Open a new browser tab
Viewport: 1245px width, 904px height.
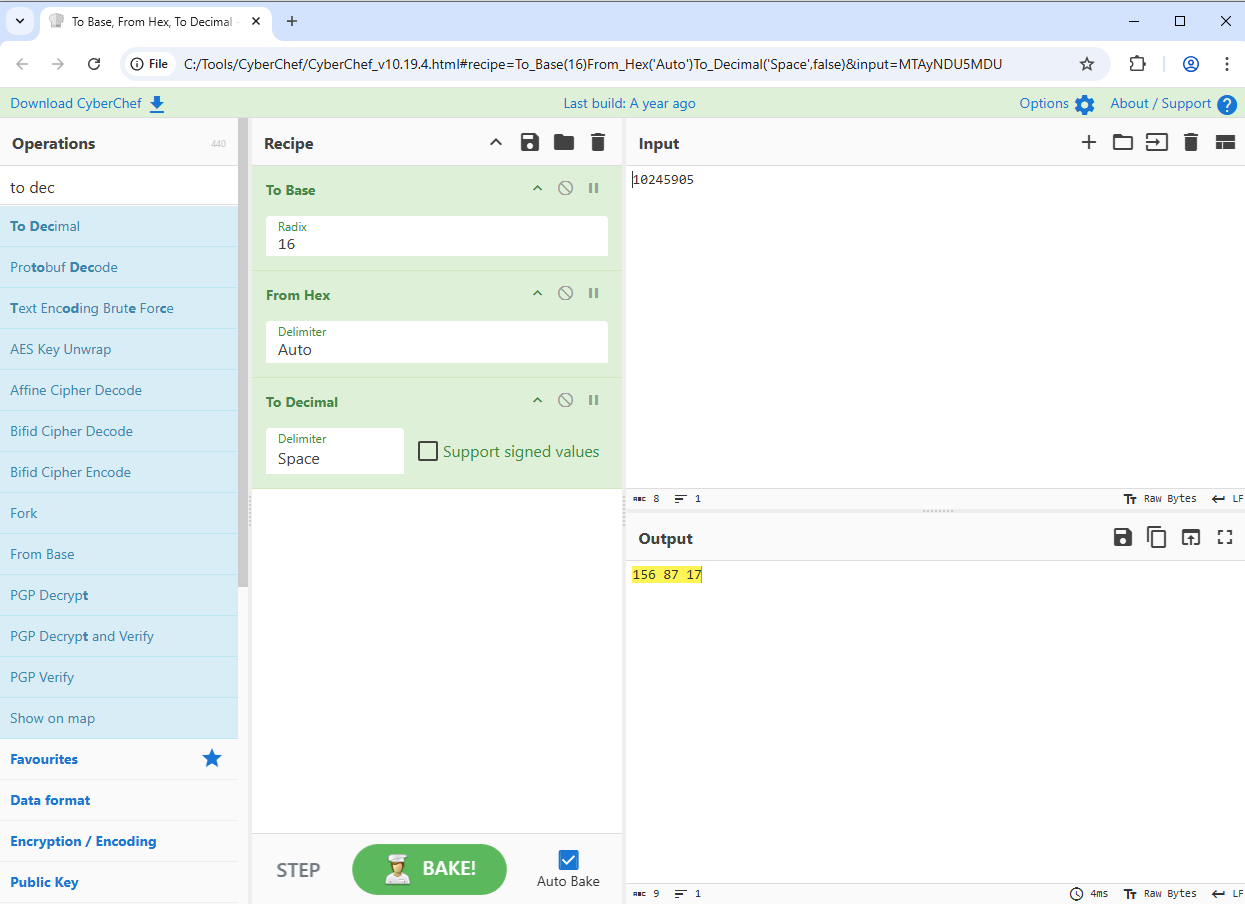coord(292,21)
